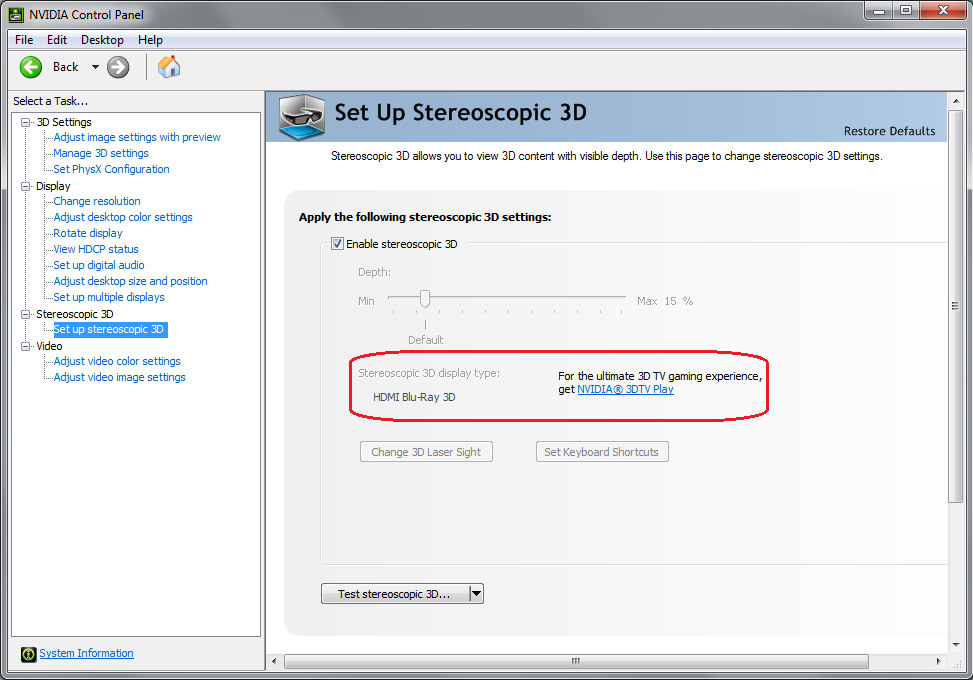This screenshot has height=680, width=973.
Task: Open Test stereoscopic 3D dropdown arrow
Action: [x=476, y=594]
